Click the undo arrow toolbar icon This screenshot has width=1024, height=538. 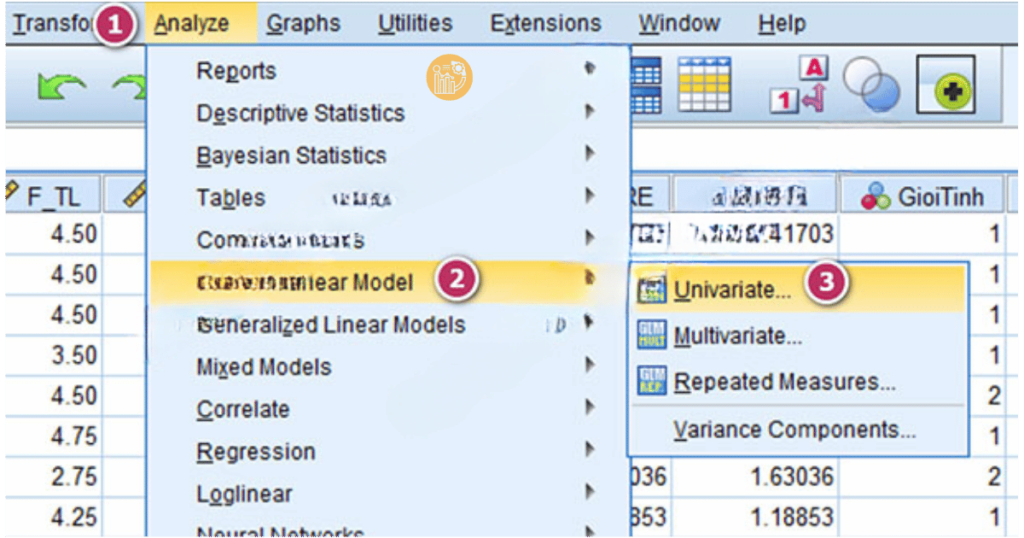pos(62,88)
